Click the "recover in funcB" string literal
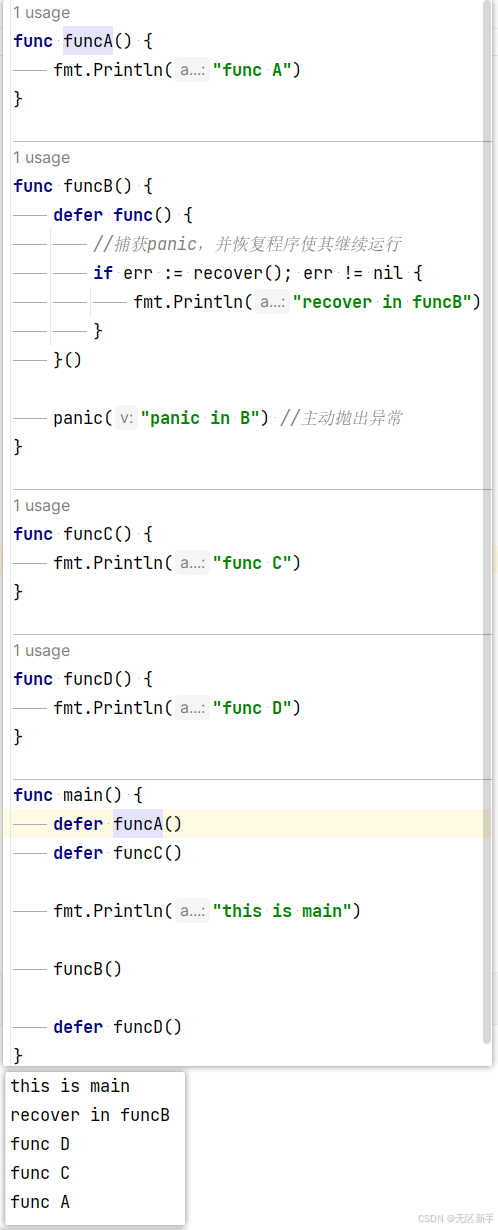 [x=386, y=302]
